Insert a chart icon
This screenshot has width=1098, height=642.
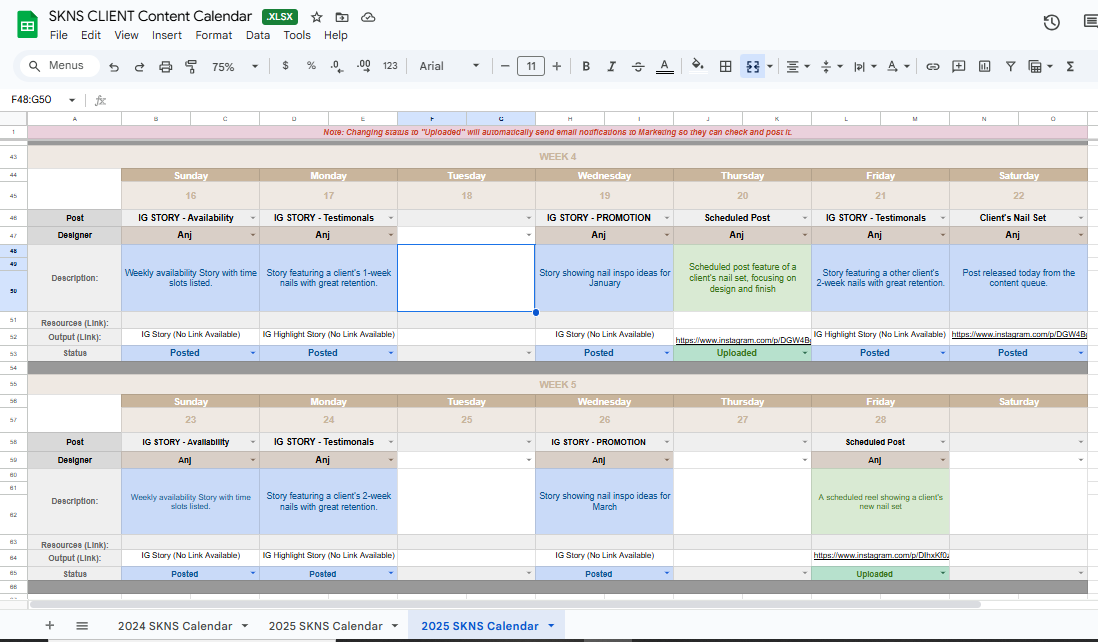(985, 67)
